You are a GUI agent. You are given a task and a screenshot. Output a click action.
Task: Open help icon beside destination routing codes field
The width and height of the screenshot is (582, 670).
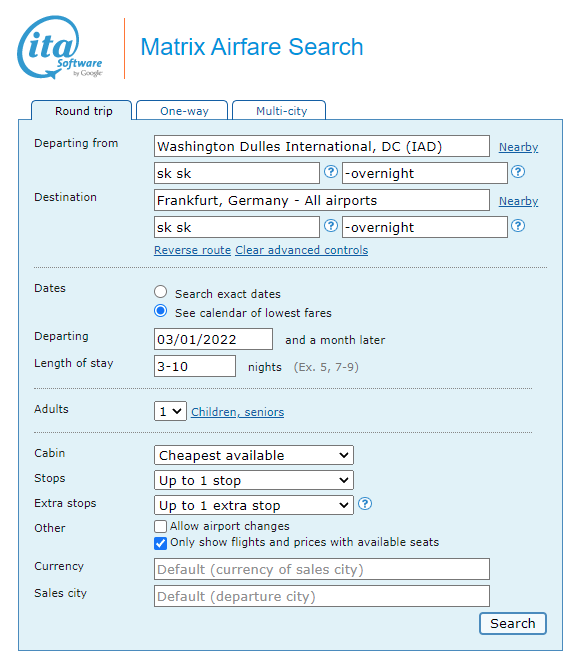point(330,226)
